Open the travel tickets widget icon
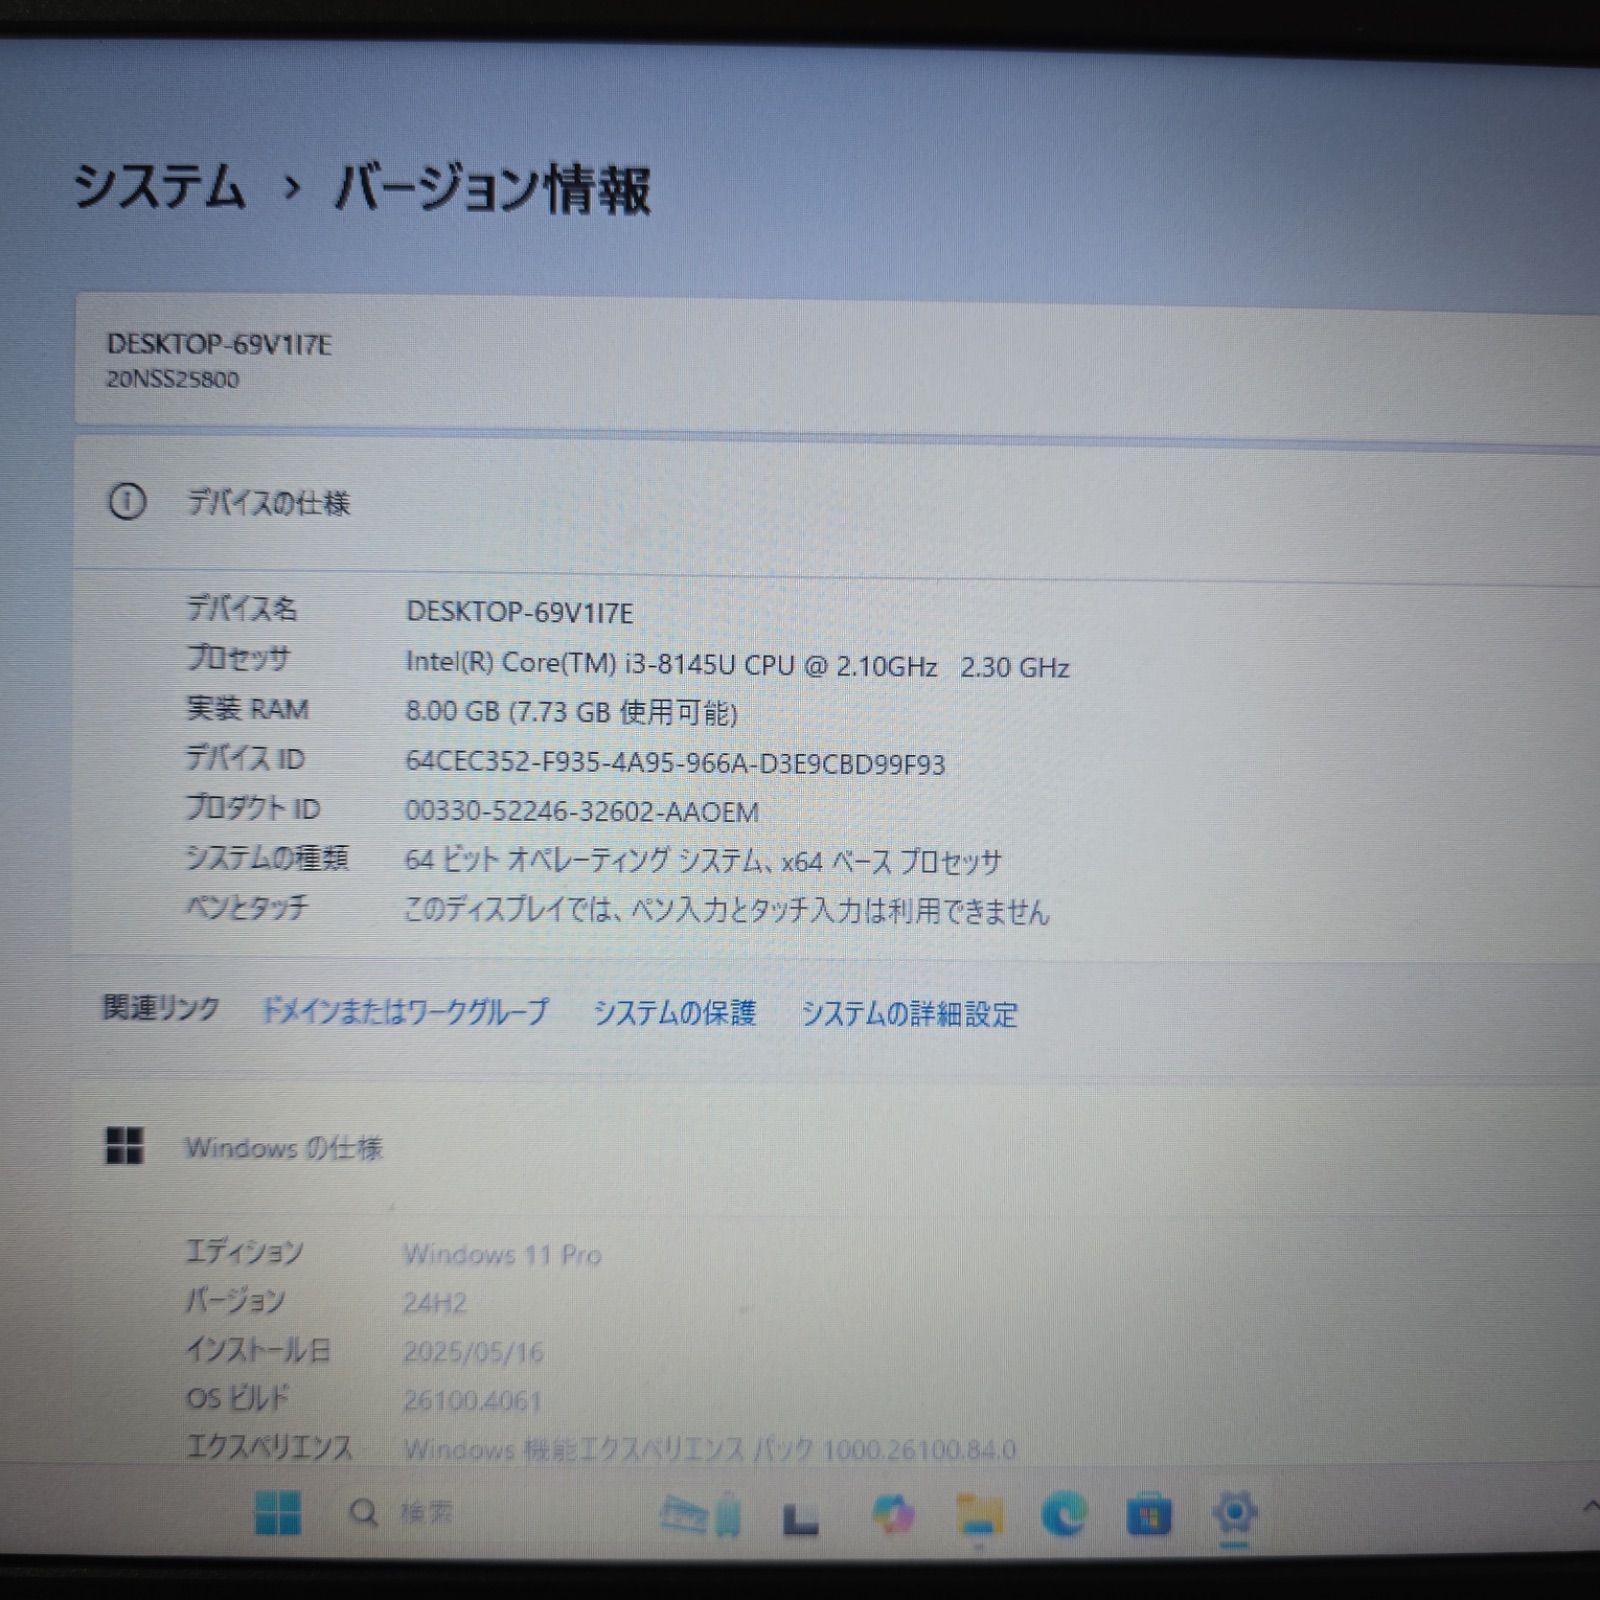This screenshot has width=1600, height=1600. [x=701, y=1514]
